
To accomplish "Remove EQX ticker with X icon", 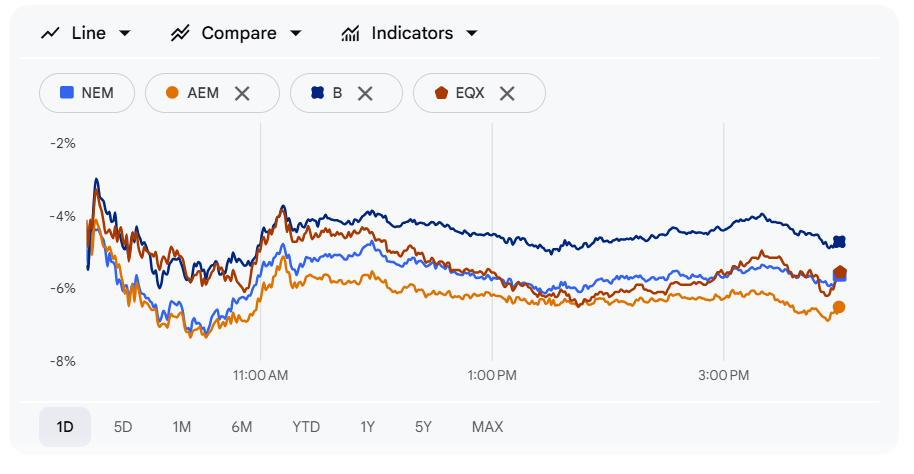I will coord(507,93).
